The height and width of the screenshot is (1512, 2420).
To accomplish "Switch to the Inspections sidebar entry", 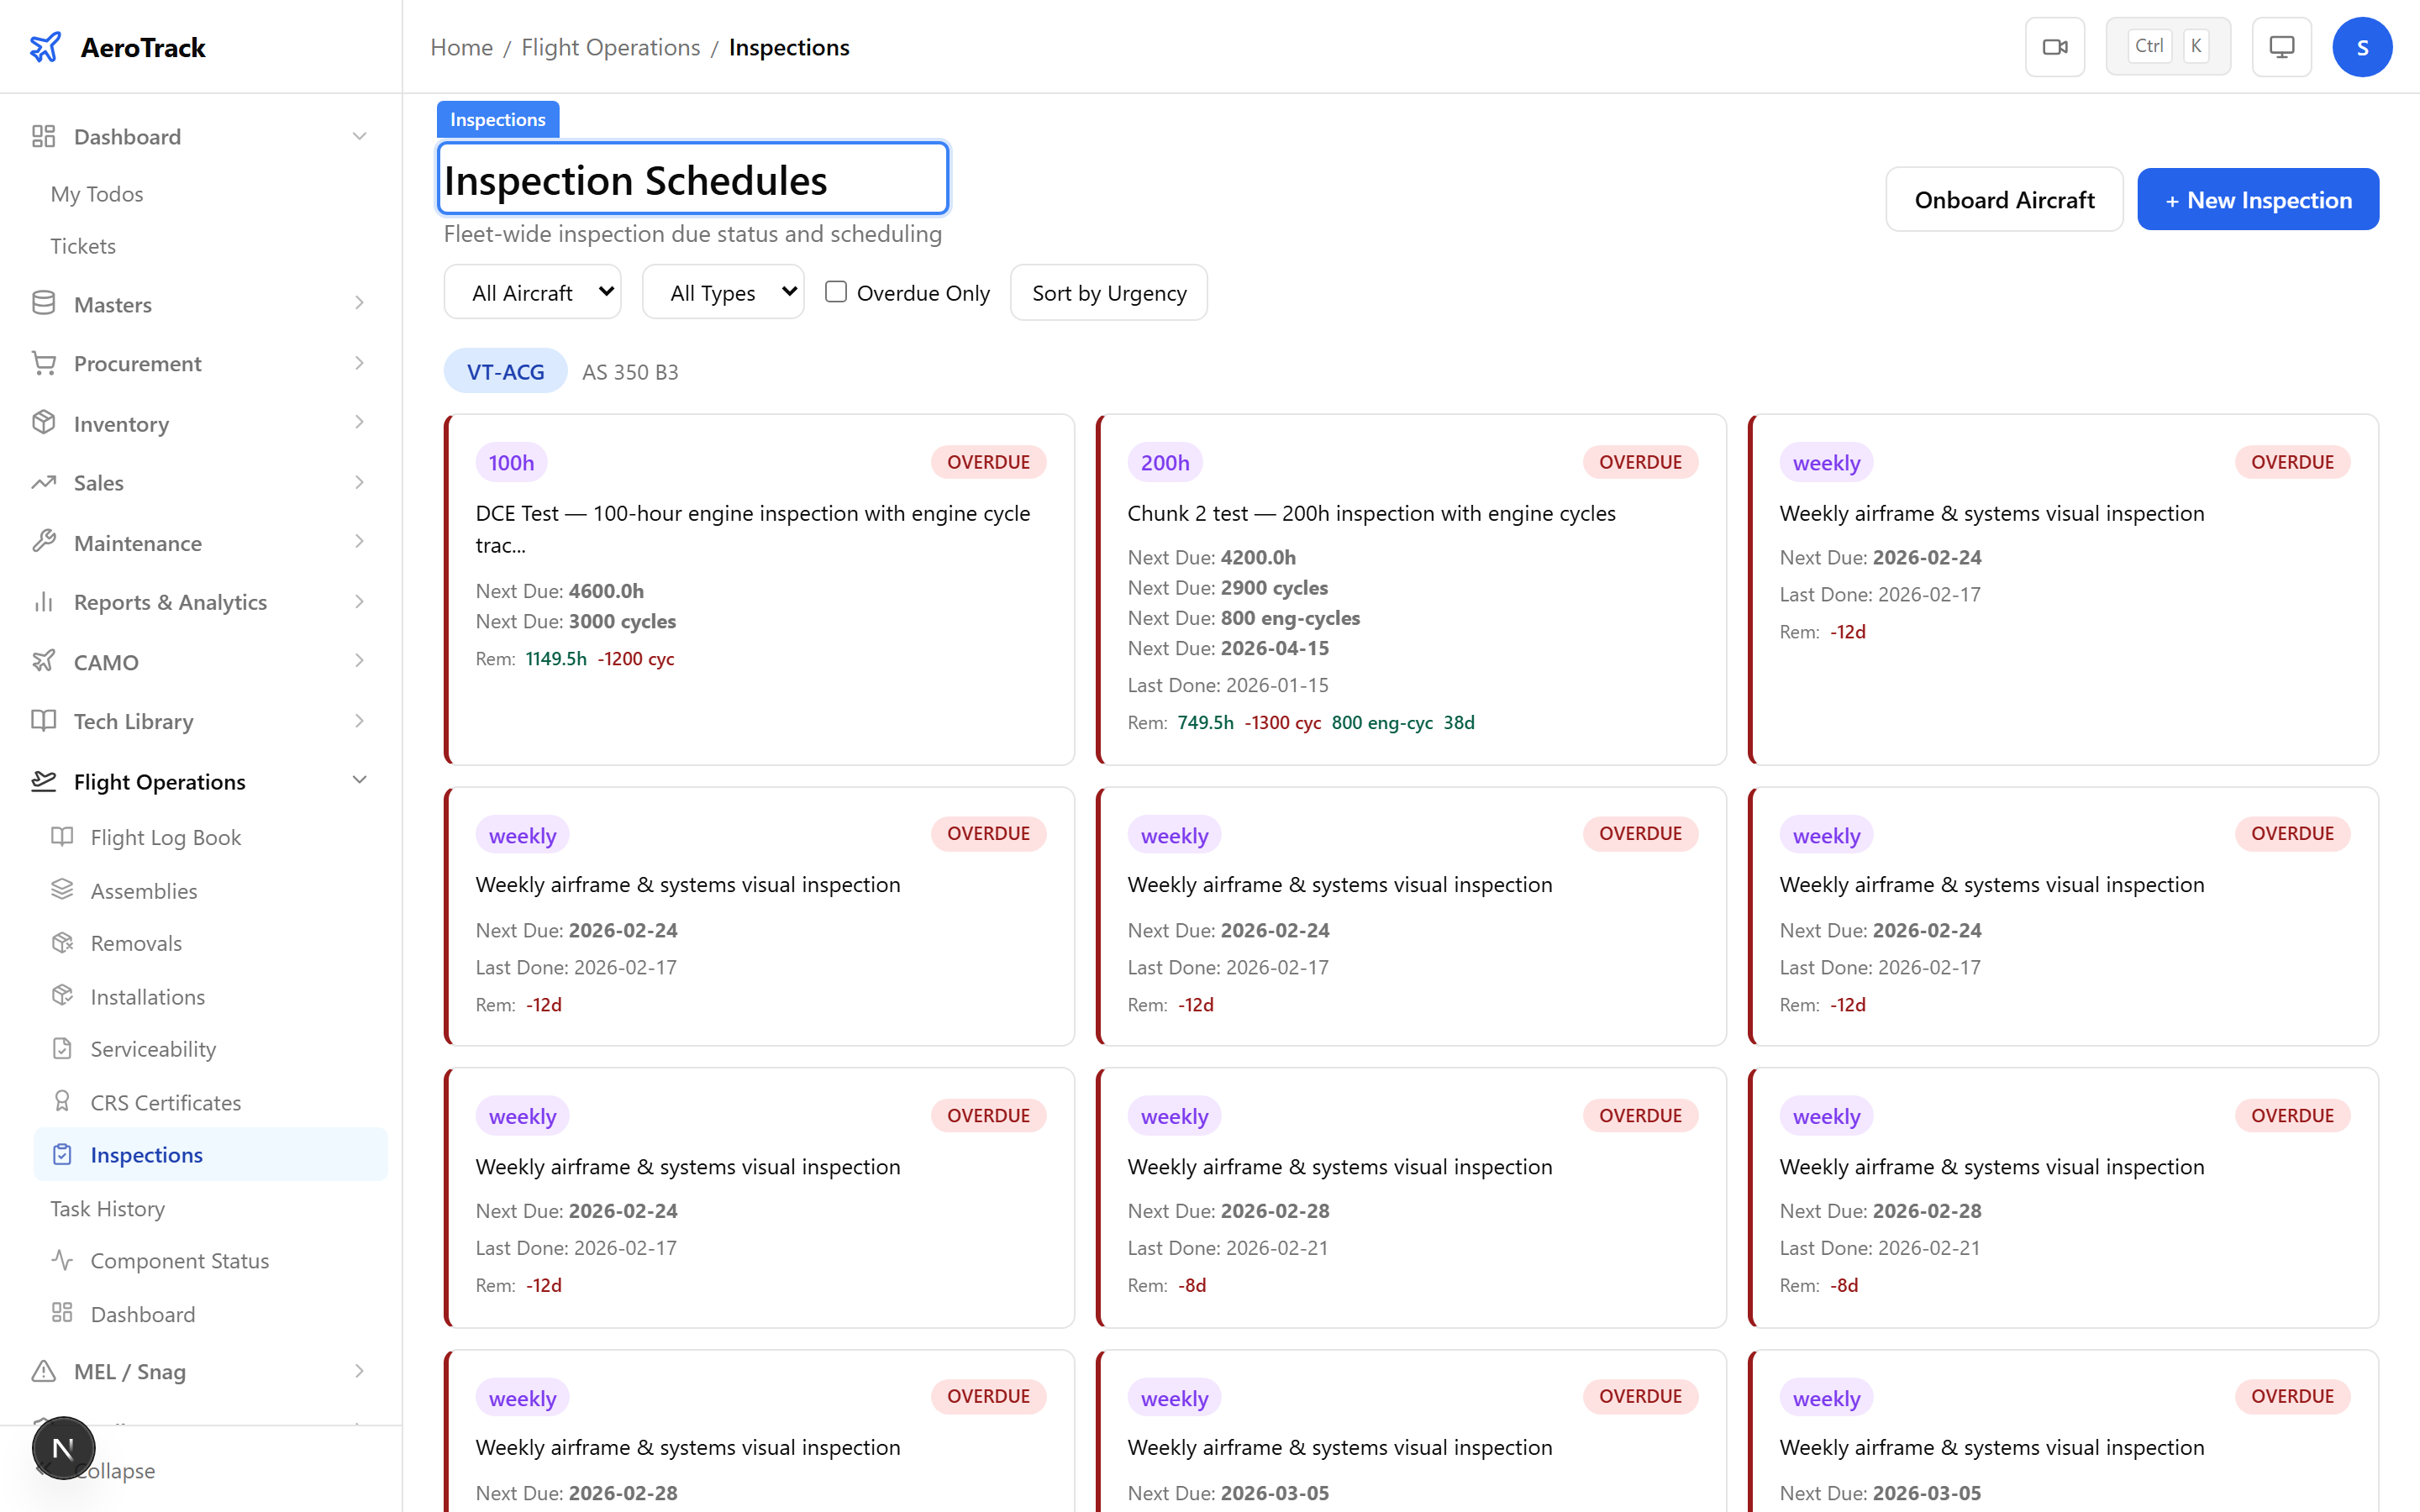I will (x=146, y=1154).
